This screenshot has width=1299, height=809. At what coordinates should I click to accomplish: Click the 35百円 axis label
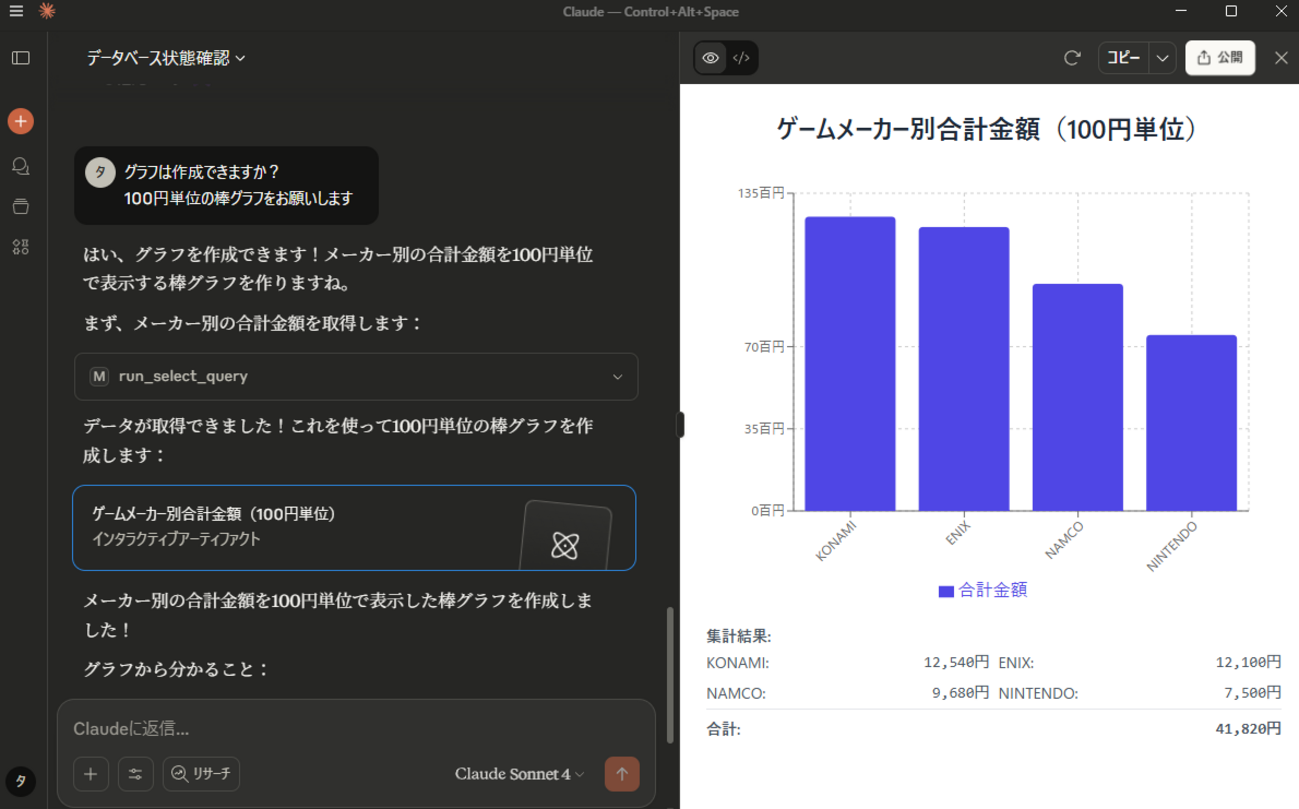pos(765,429)
